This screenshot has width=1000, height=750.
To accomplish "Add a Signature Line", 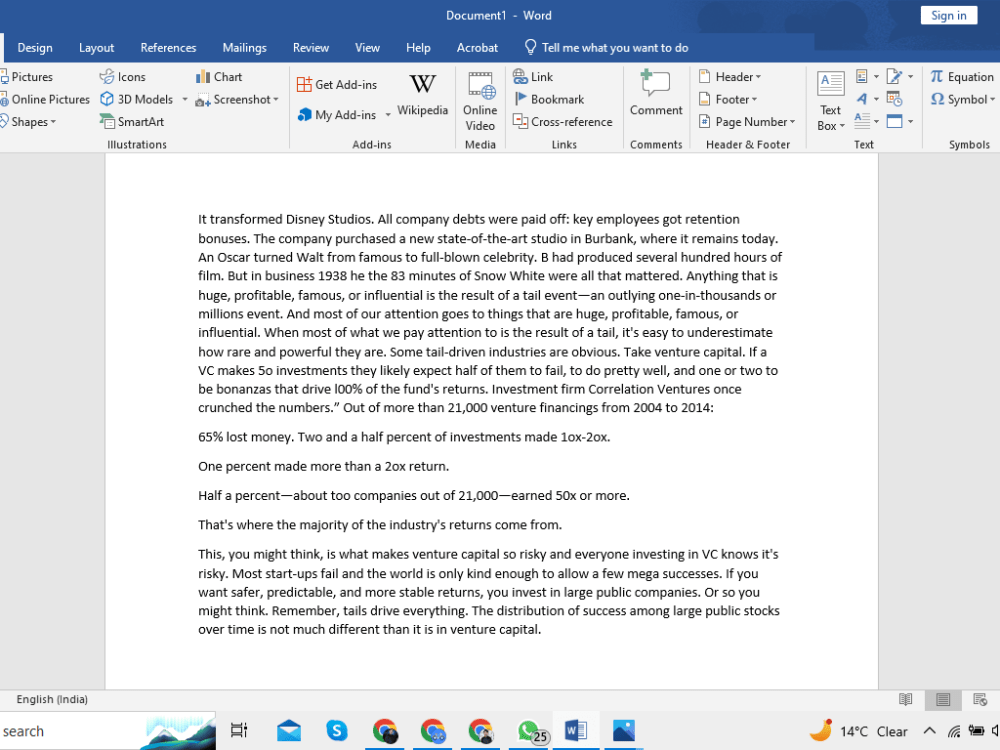I will [x=900, y=77].
